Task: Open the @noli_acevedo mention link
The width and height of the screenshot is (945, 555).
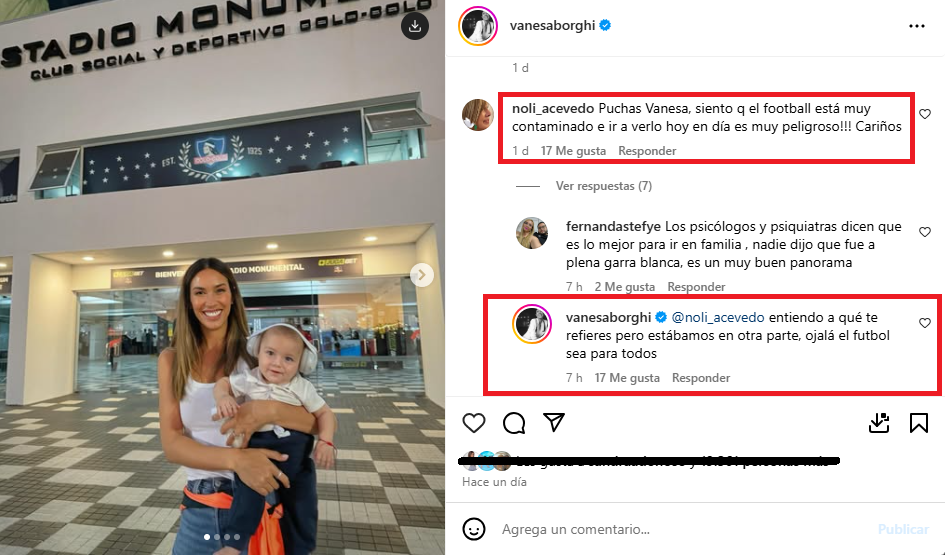Action: point(718,318)
